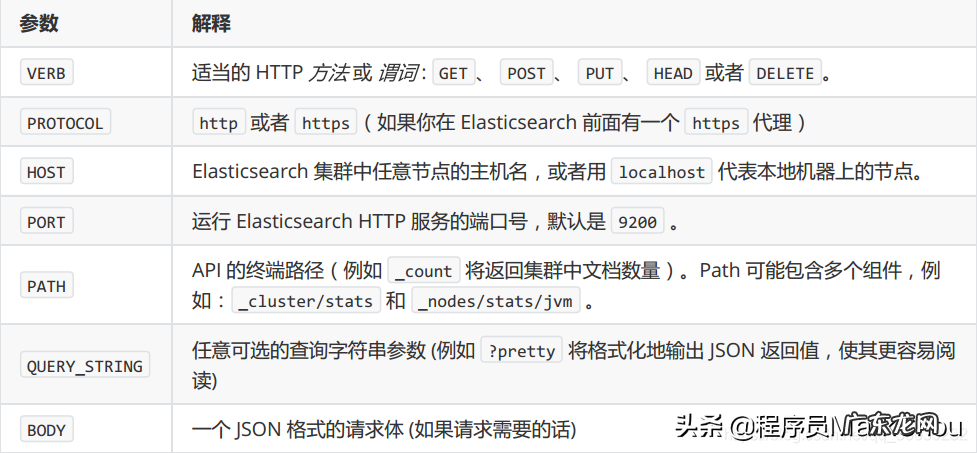Click the 解释 column header
This screenshot has height=453, width=977.
coord(211,24)
